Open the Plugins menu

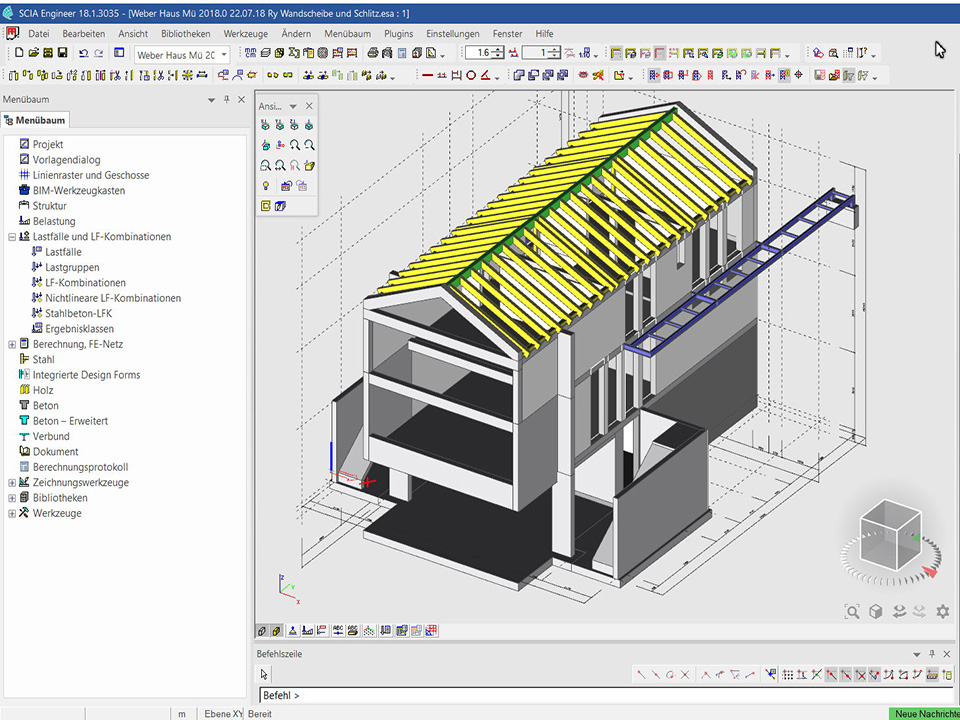tap(398, 33)
